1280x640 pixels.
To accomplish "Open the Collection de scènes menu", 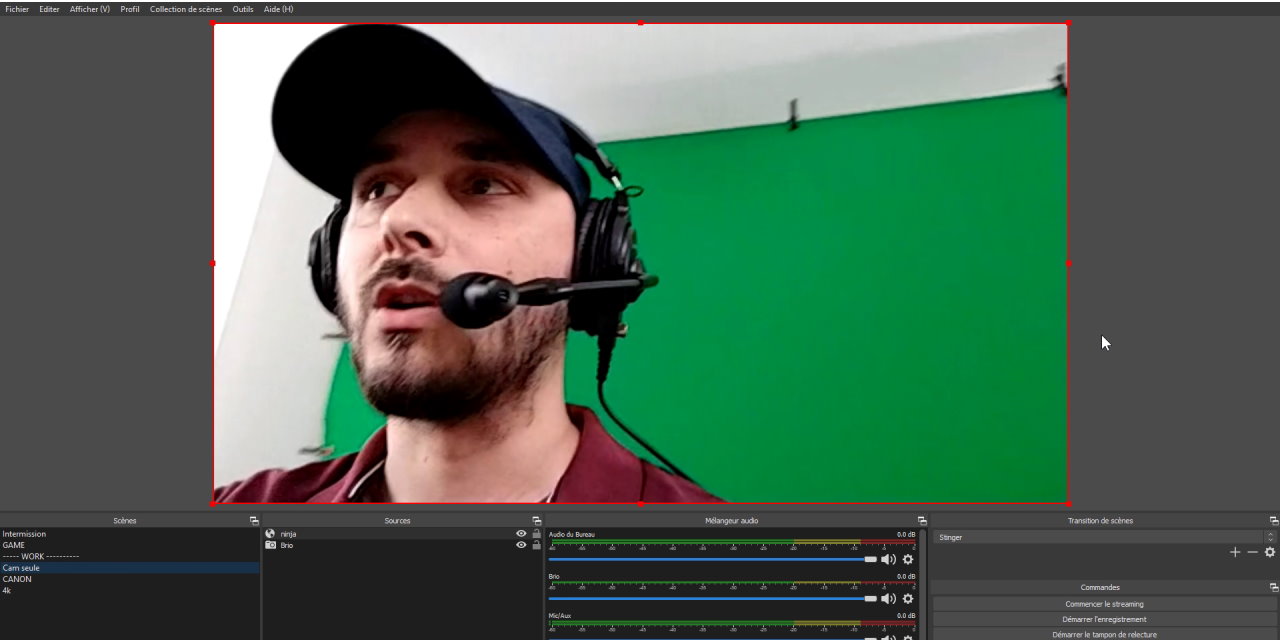I will pos(186,9).
